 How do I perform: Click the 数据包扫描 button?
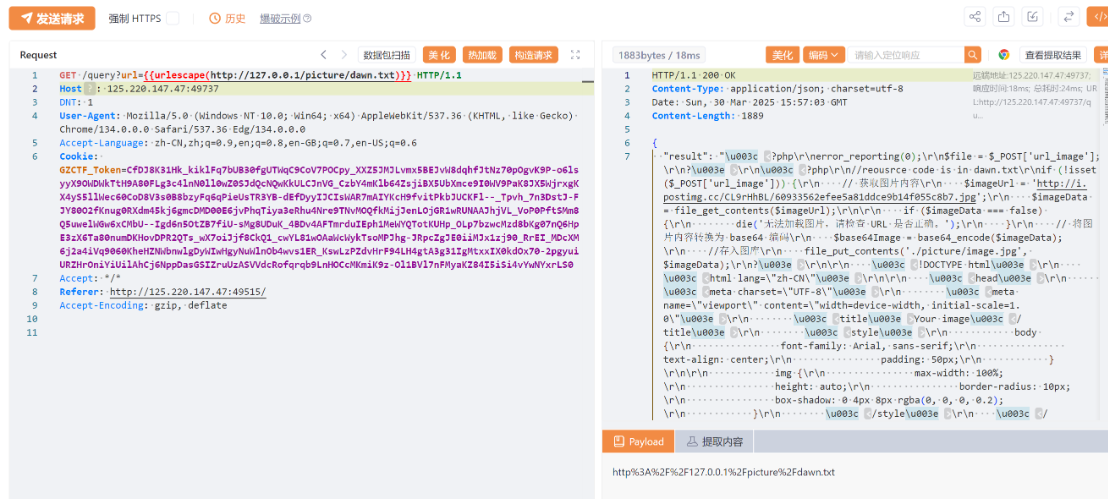click(x=387, y=55)
